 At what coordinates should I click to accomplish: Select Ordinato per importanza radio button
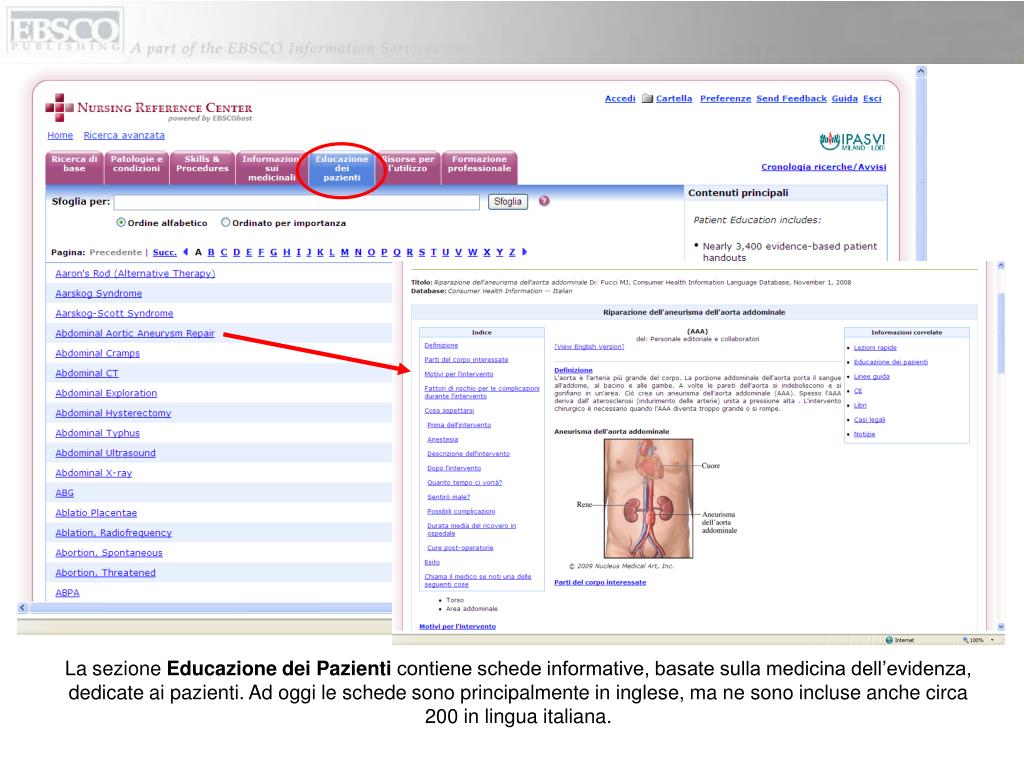pyautogui.click(x=225, y=223)
